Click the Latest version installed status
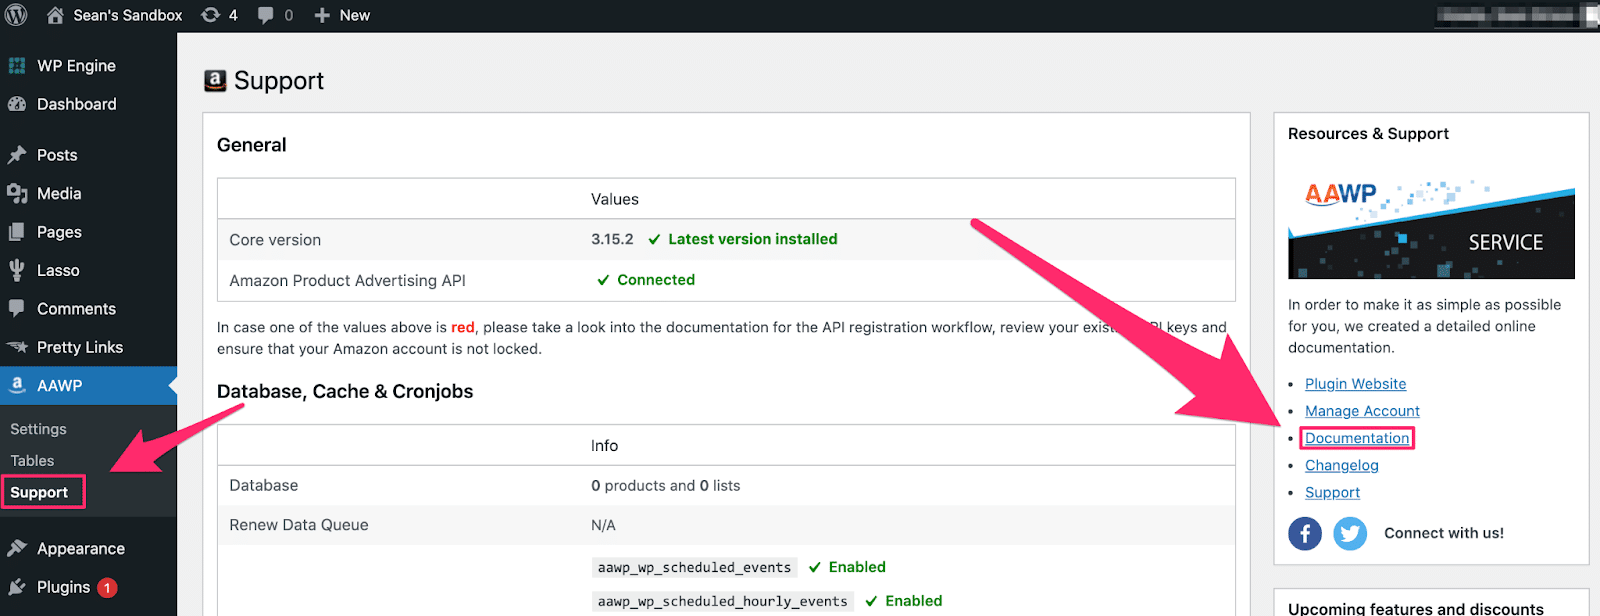1600x616 pixels. (753, 239)
